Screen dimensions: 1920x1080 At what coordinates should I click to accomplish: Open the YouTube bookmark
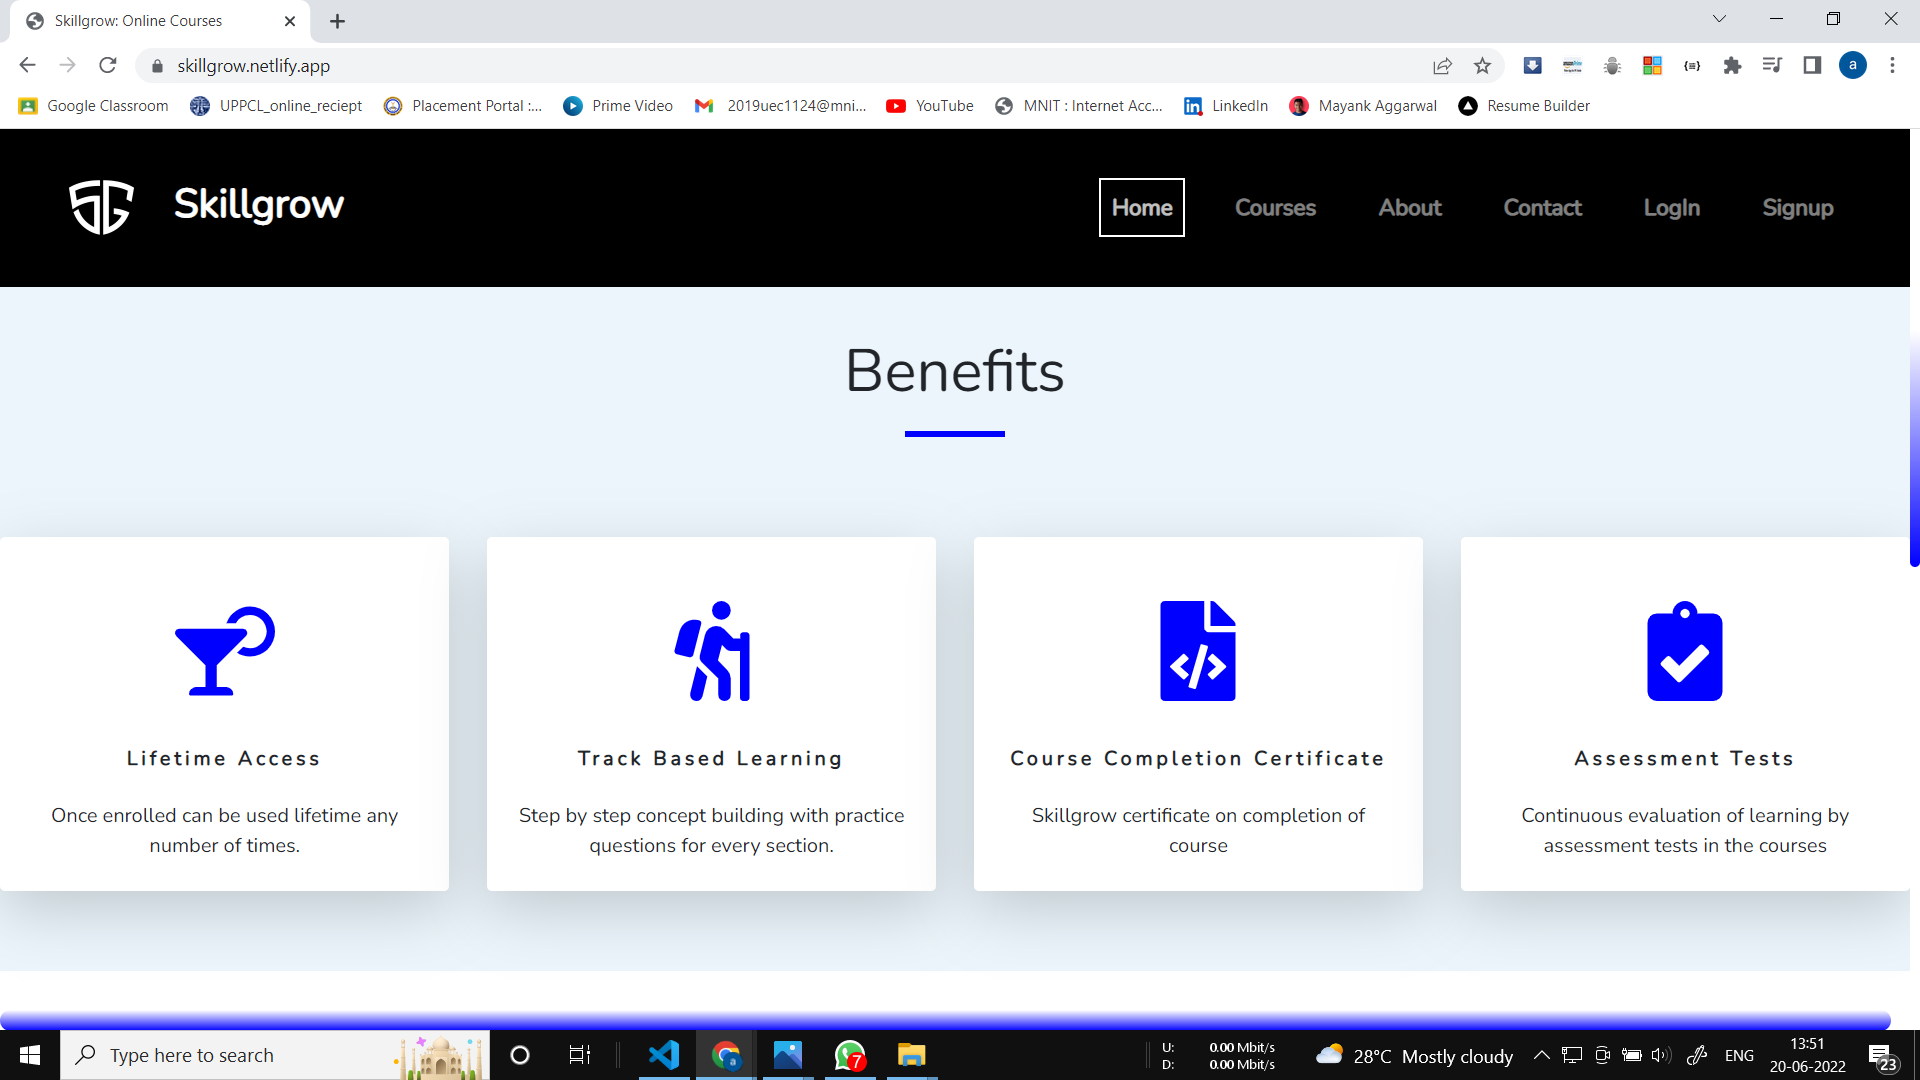[x=930, y=106]
